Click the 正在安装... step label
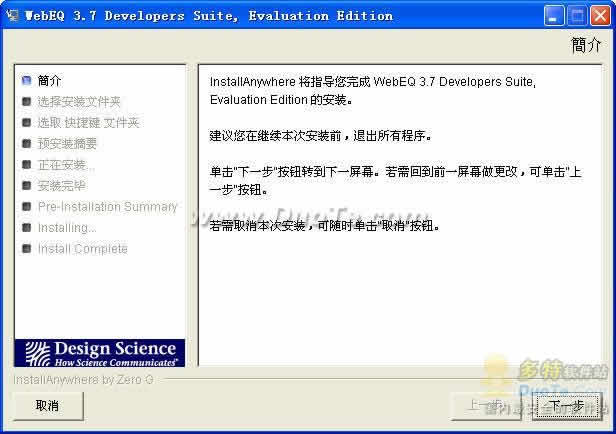 tap(66, 165)
